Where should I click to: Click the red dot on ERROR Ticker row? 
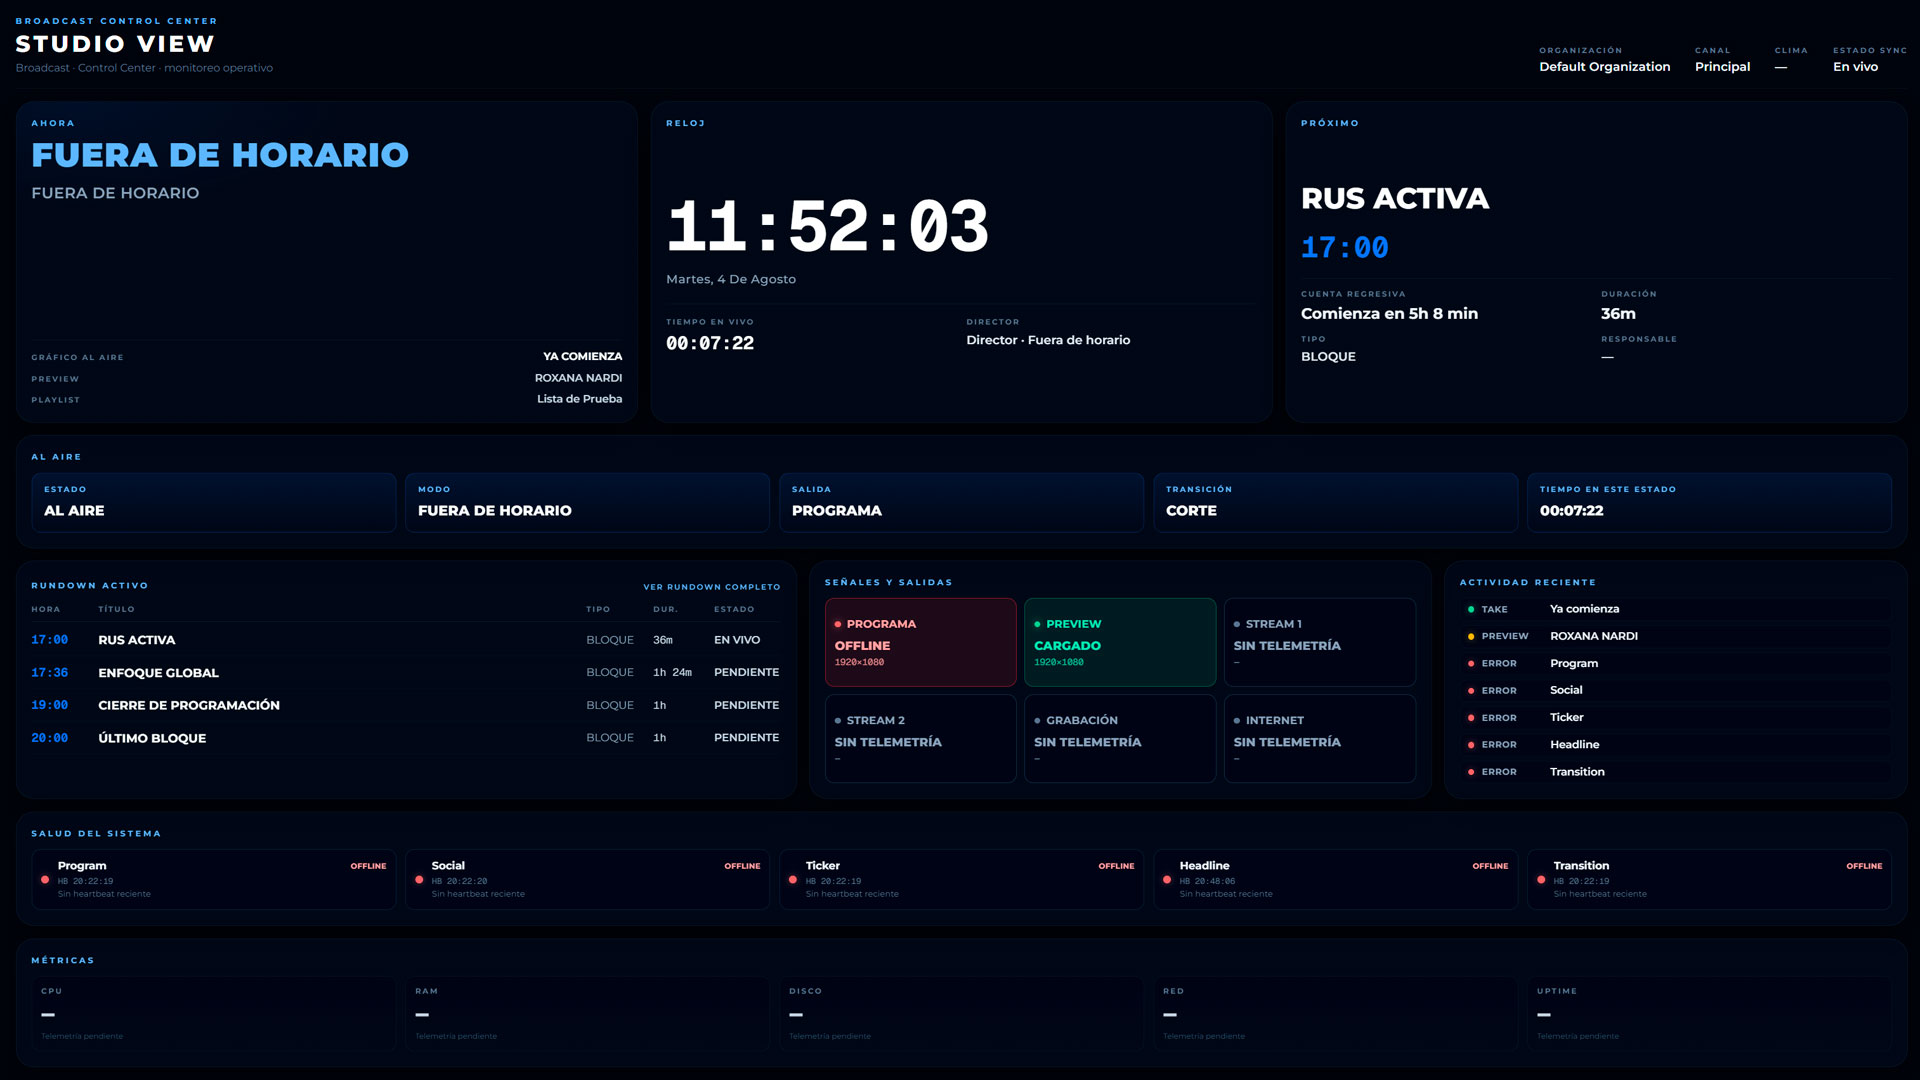tap(1471, 718)
